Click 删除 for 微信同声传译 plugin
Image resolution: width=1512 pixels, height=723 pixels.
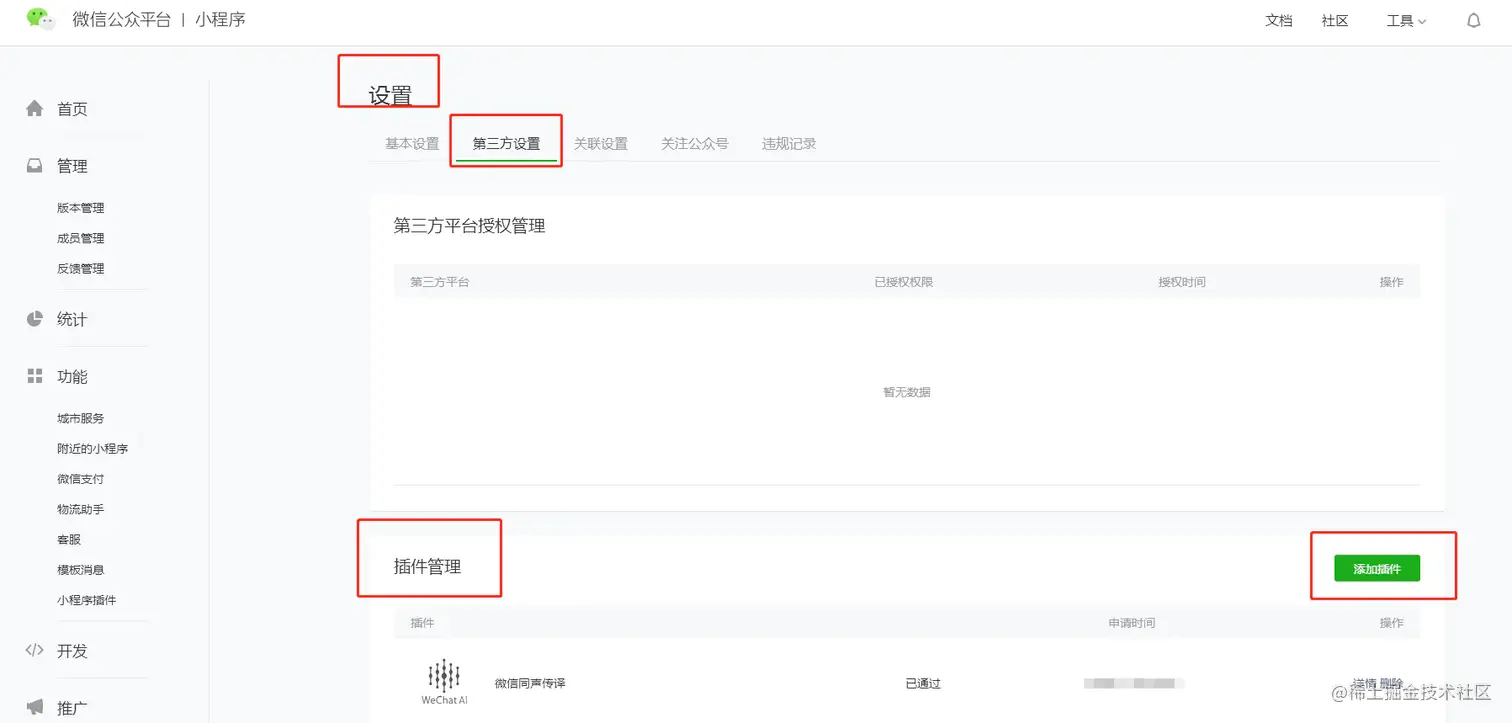point(1391,683)
